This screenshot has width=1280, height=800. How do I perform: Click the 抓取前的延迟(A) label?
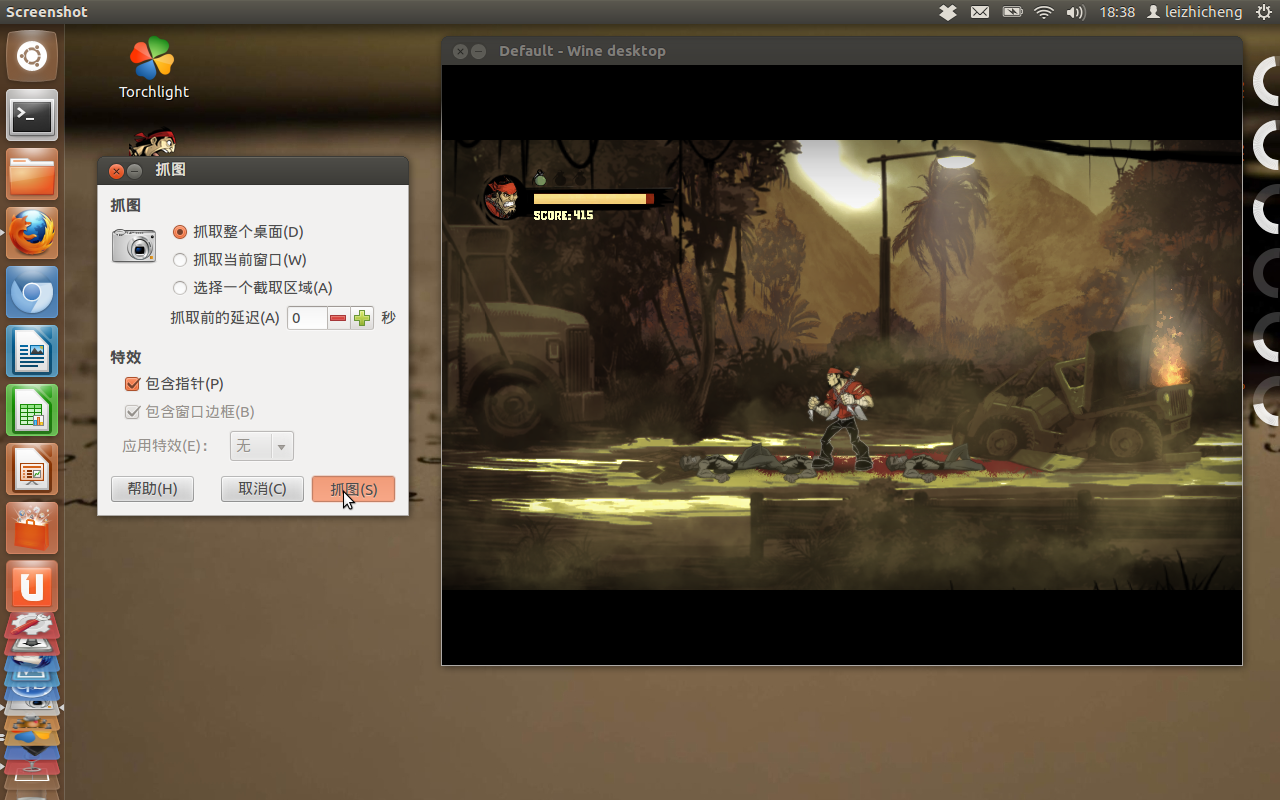tap(225, 318)
